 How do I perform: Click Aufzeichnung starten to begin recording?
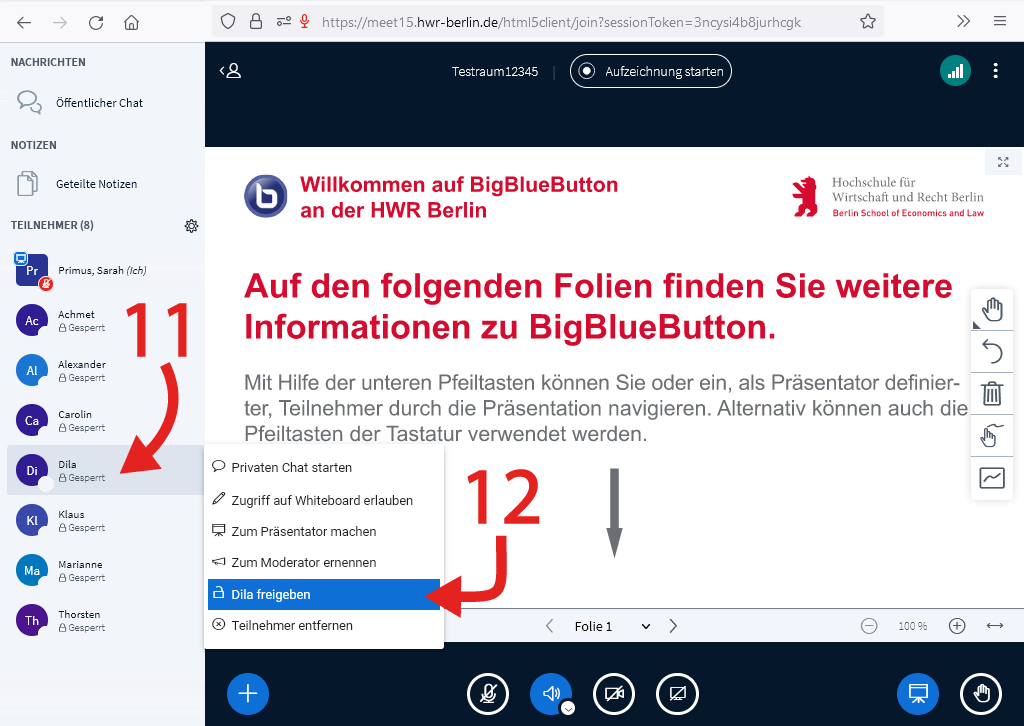point(650,70)
